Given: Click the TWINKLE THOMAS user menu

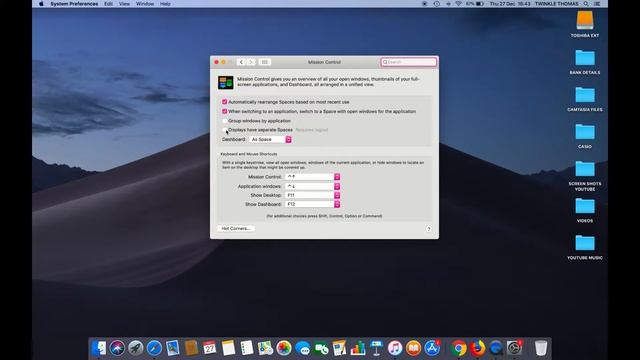Looking at the screenshot, I should coord(557,4).
